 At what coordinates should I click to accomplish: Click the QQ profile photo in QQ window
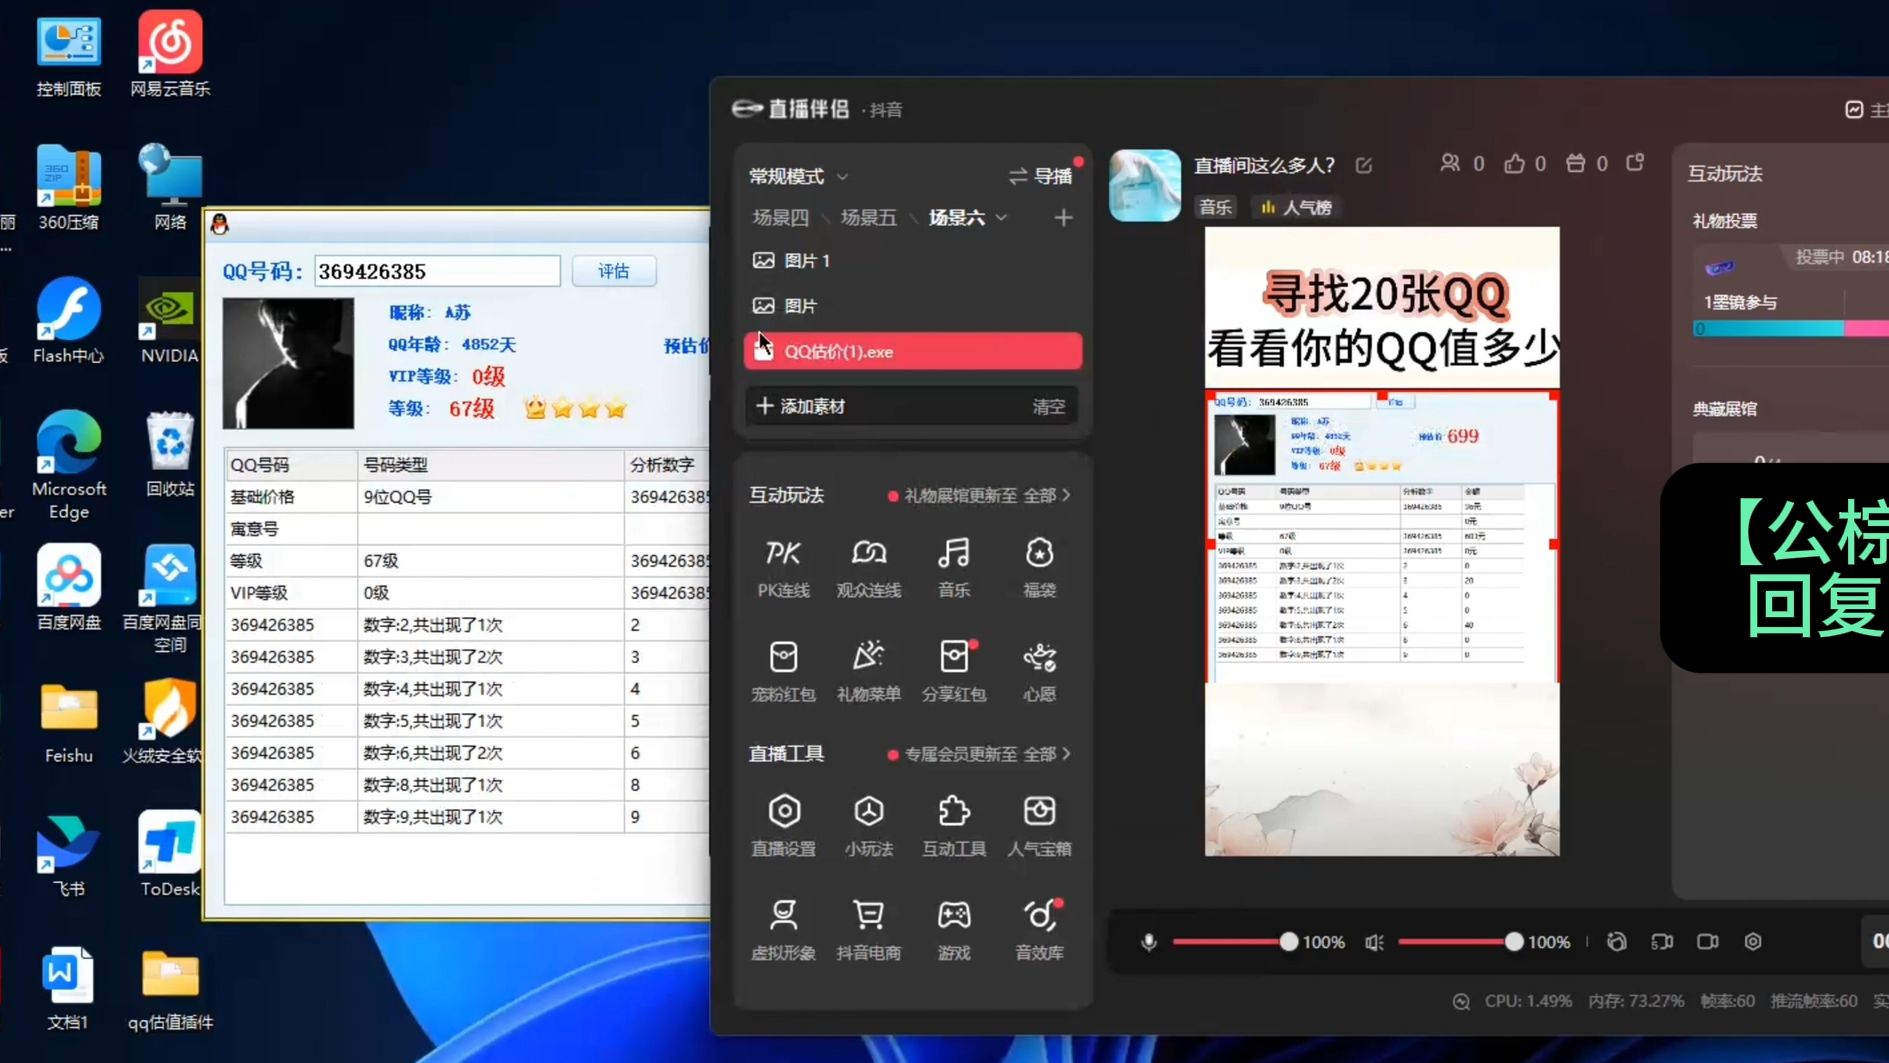point(288,363)
